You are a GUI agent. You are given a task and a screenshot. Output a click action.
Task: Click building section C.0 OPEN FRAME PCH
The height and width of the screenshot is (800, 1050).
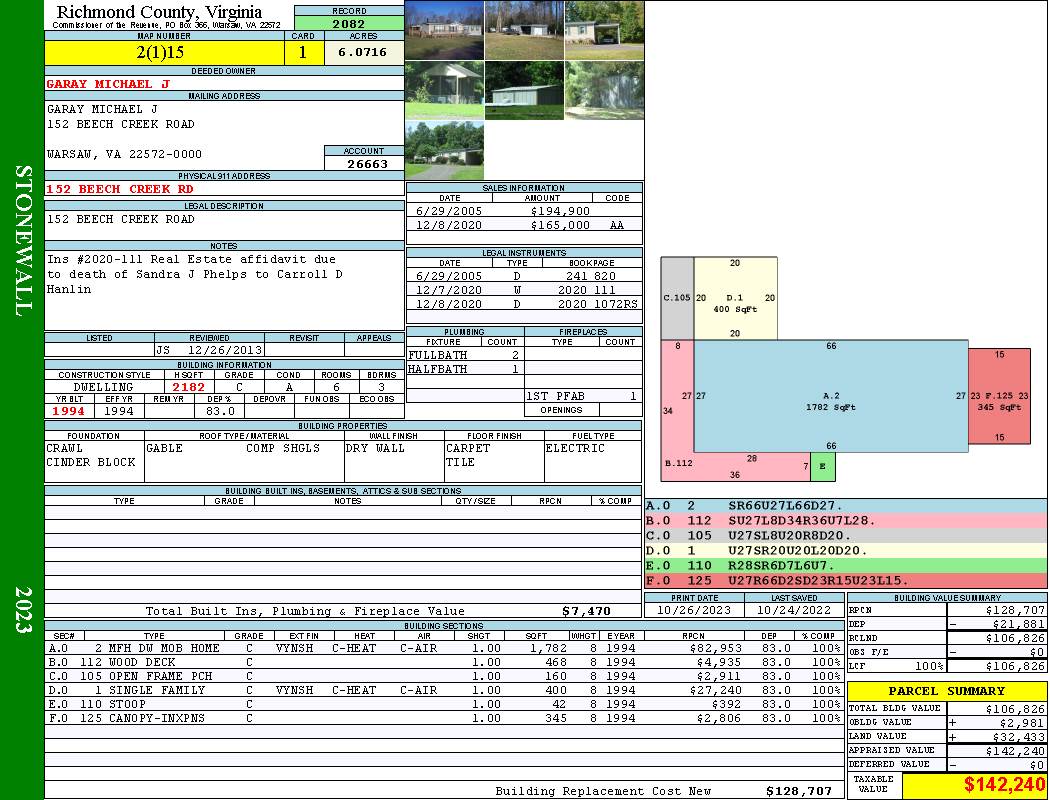(x=445, y=676)
